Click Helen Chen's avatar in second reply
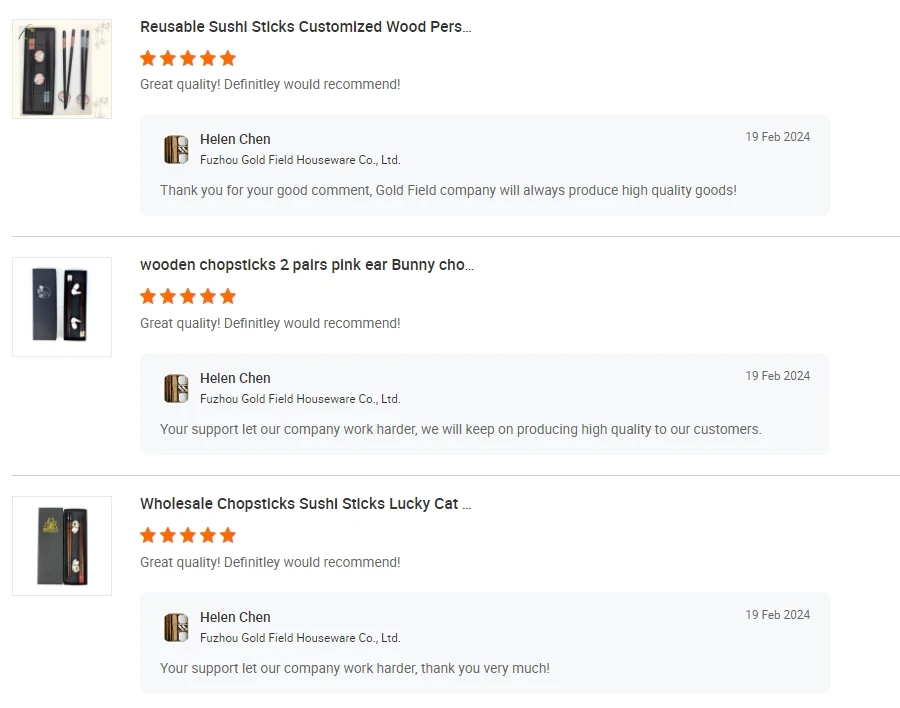The image size is (900, 708). tap(176, 388)
